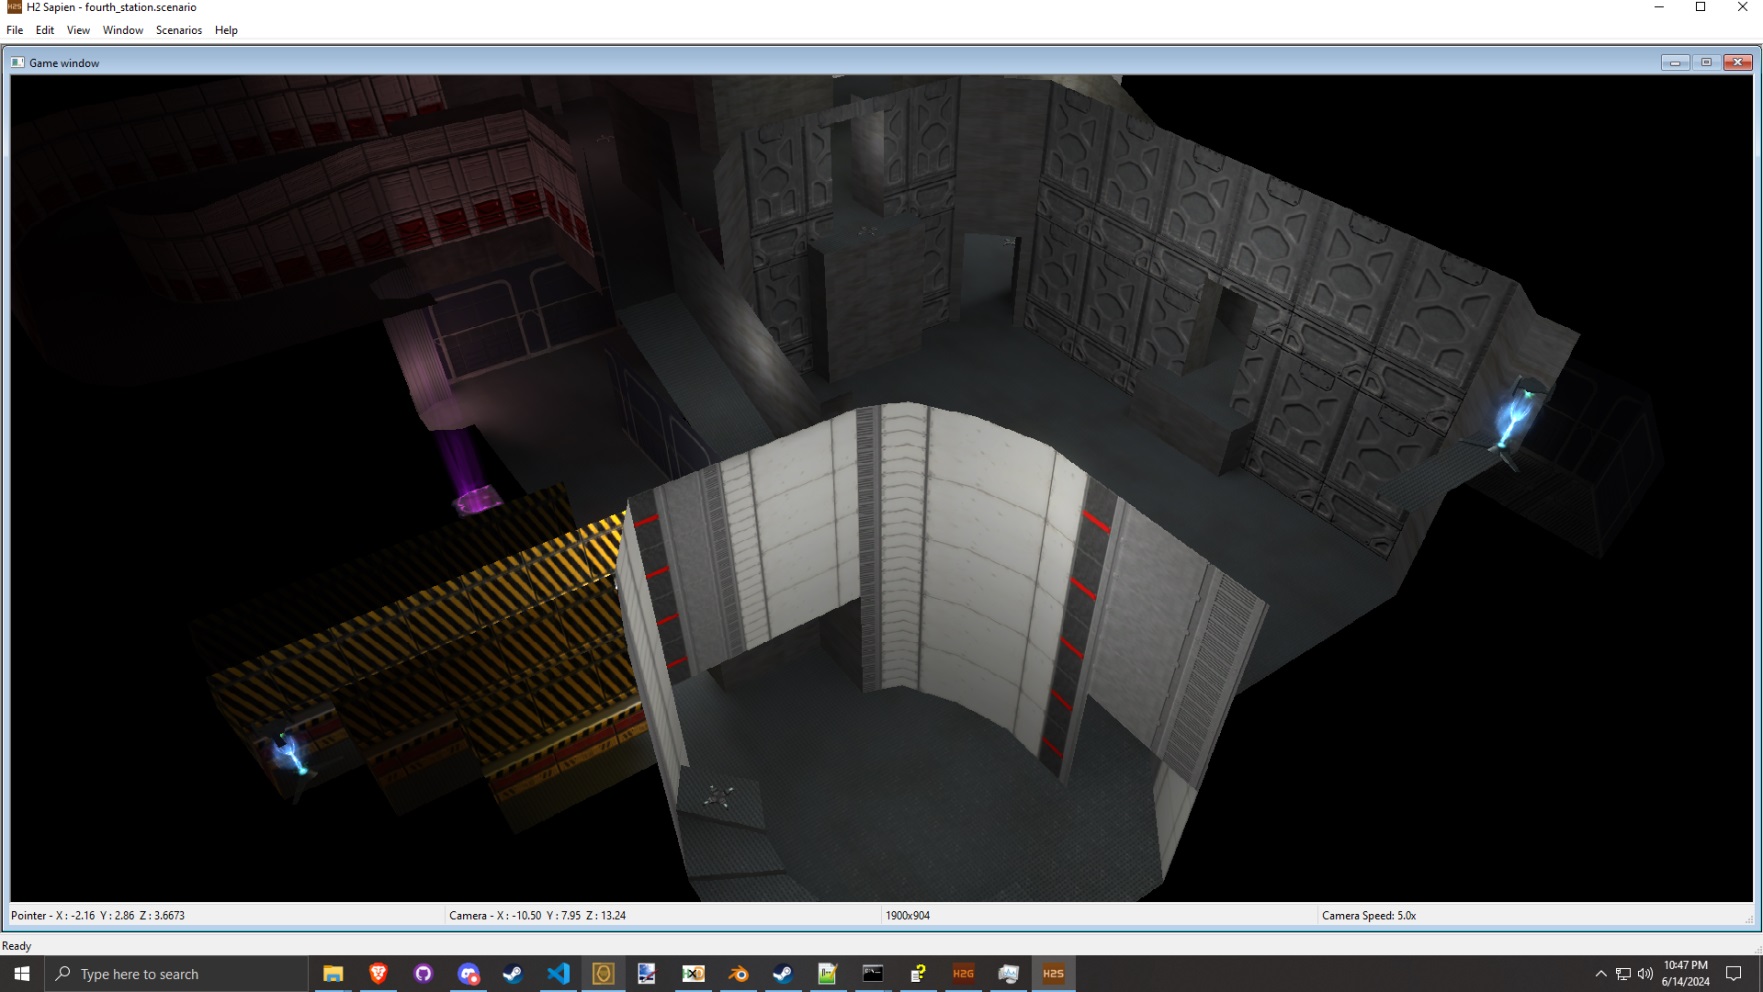
Task: Open File Explorer from the taskbar
Action: pyautogui.click(x=333, y=974)
